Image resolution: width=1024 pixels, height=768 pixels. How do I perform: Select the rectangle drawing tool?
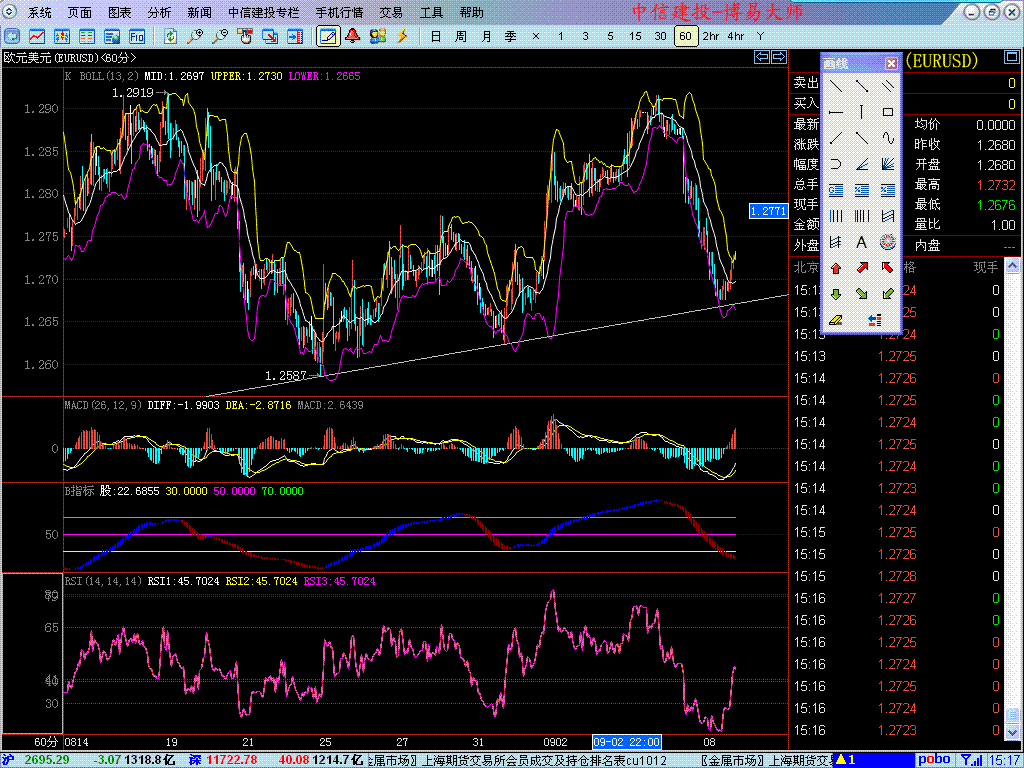[x=887, y=112]
